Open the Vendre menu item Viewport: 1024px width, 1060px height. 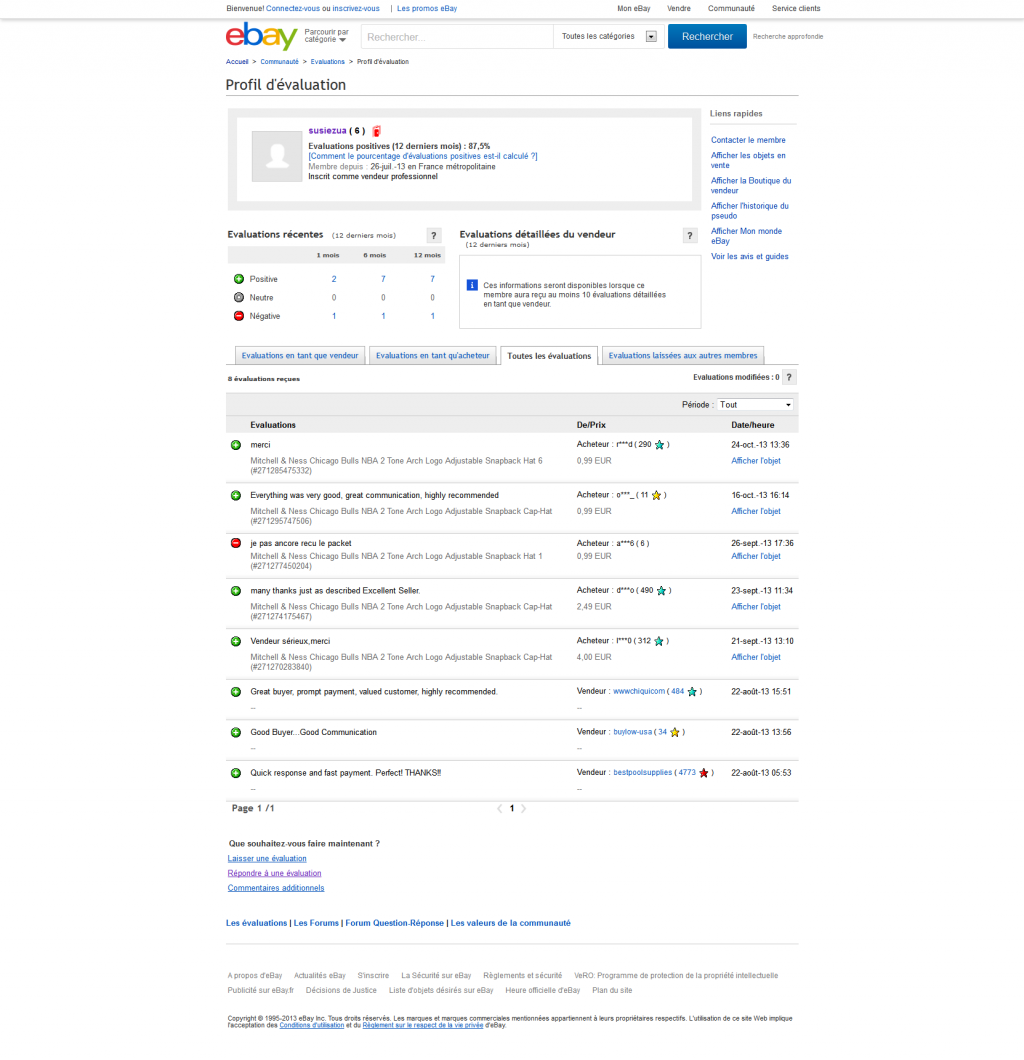click(679, 9)
